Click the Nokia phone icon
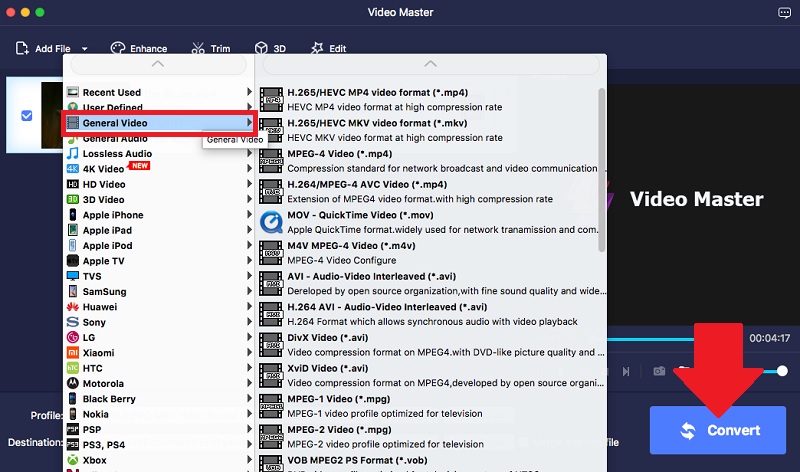Screen dimensions: 800x472 coord(73,414)
